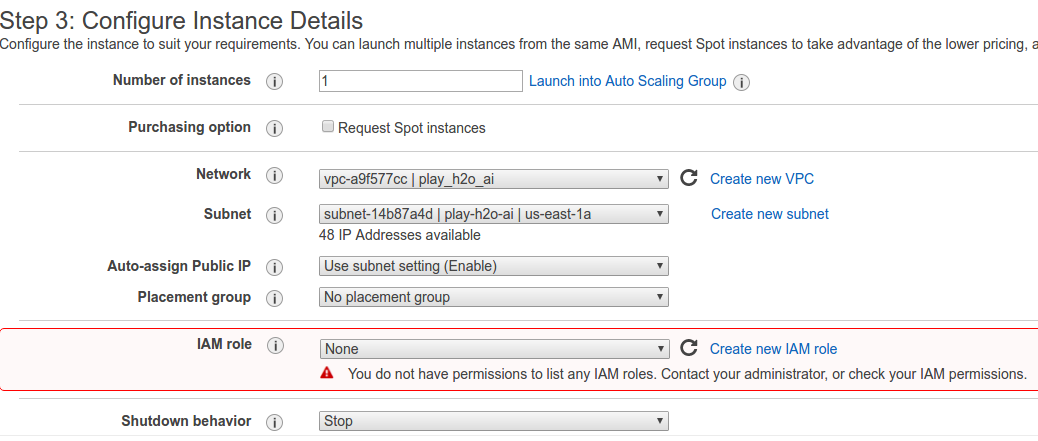This screenshot has width=1038, height=441.
Task: Click info icon beside Subnet label
Action: pos(274,216)
